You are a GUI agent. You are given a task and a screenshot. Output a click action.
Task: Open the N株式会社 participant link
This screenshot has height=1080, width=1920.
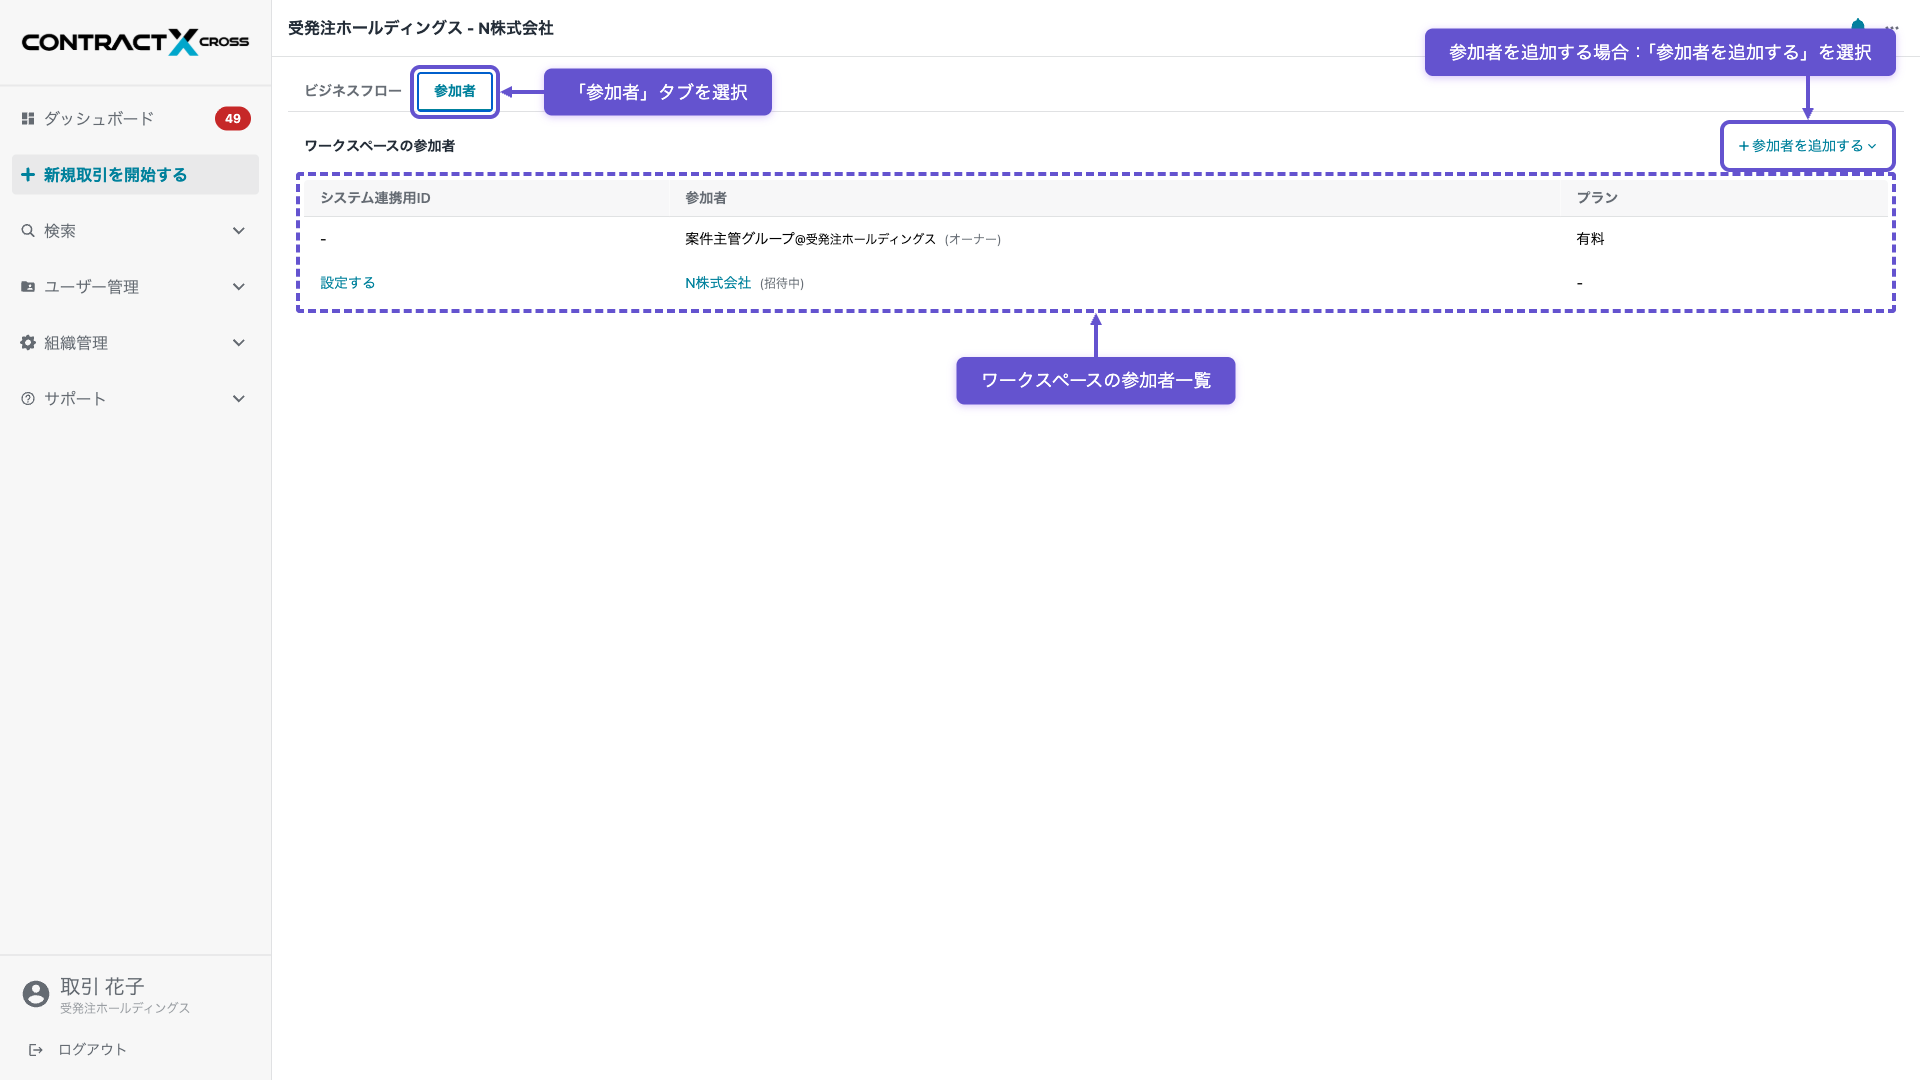tap(718, 283)
